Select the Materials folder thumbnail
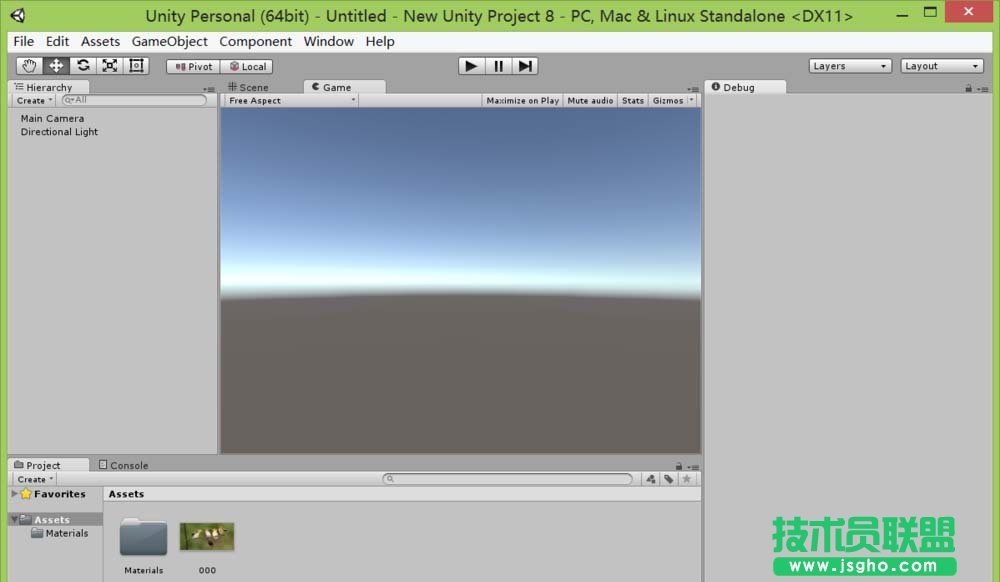The width and height of the screenshot is (1000, 582). pos(143,537)
